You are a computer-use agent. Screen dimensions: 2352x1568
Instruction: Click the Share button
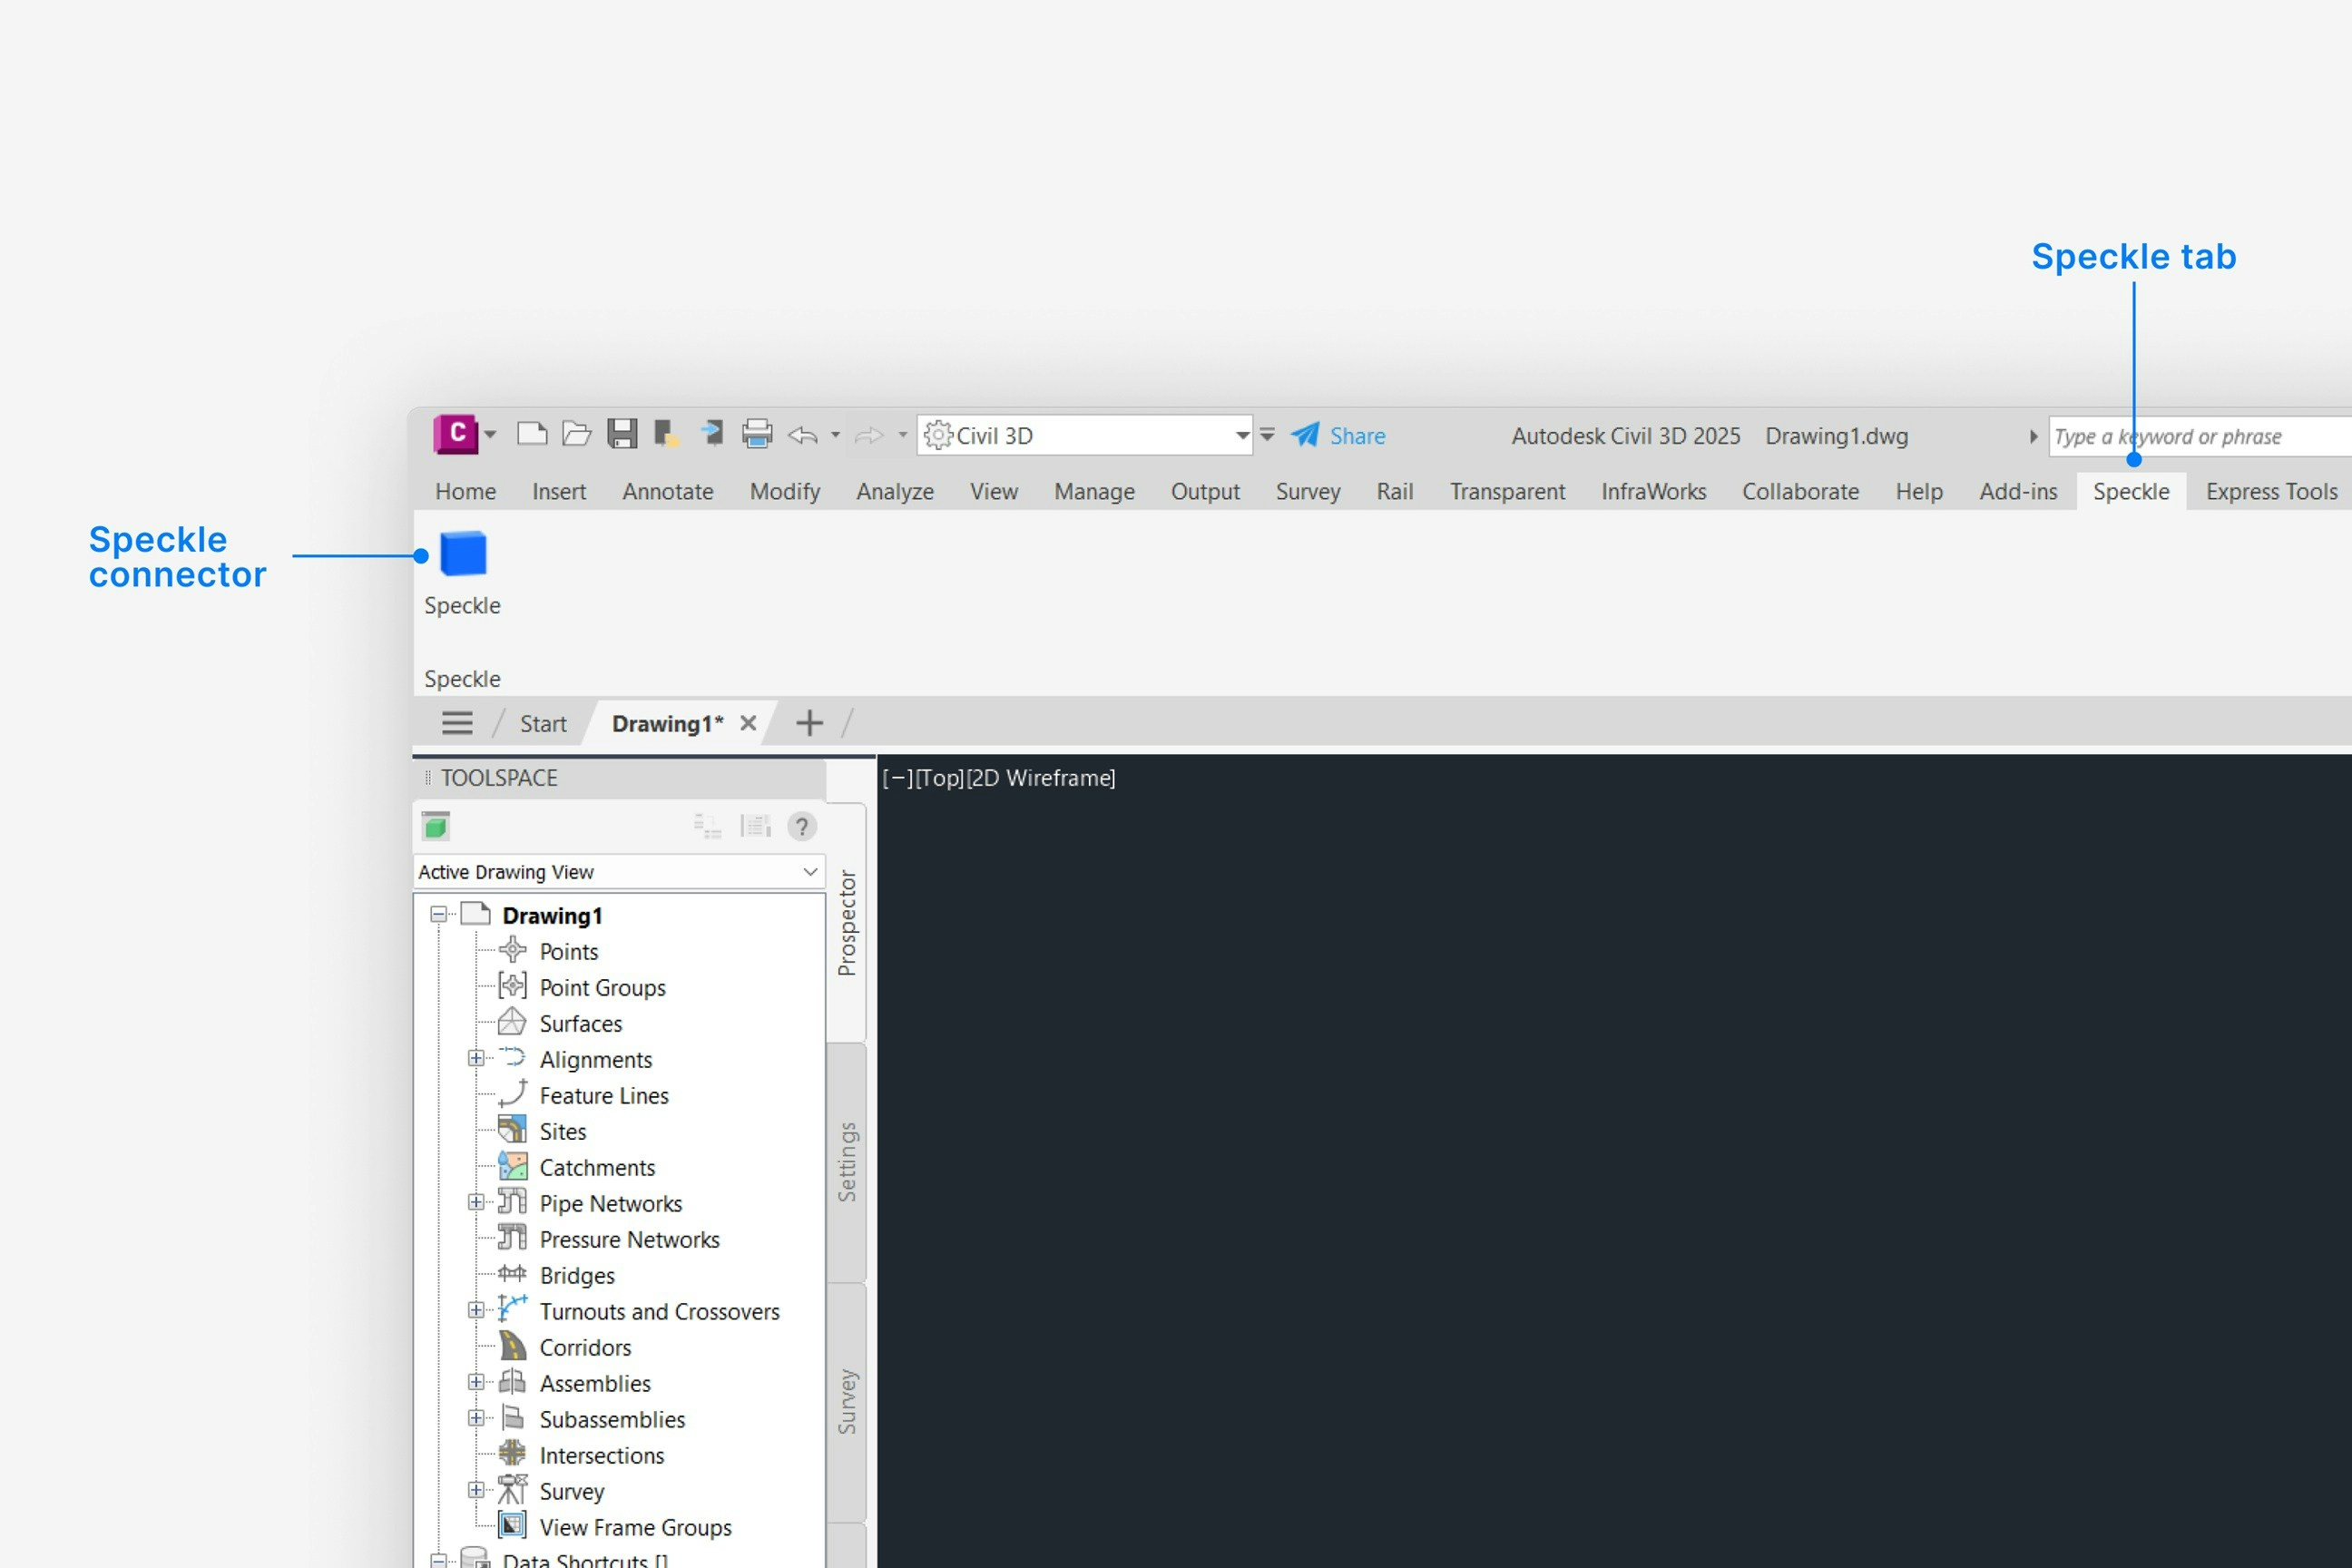[x=1338, y=436]
